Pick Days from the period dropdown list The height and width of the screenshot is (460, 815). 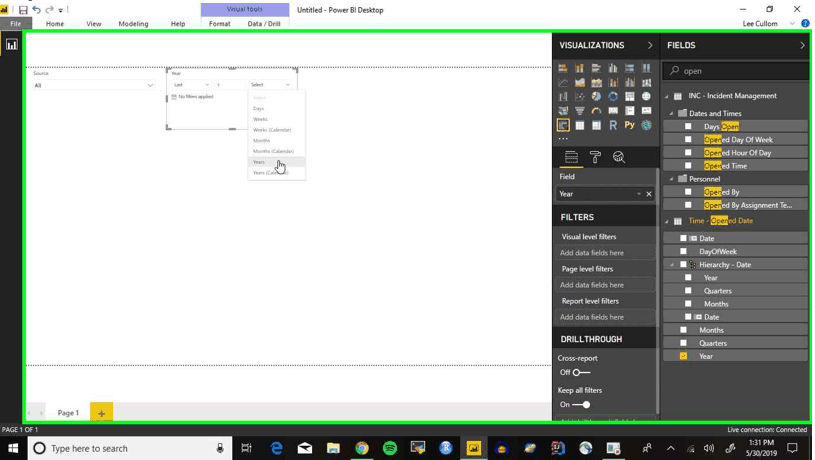(x=277, y=109)
